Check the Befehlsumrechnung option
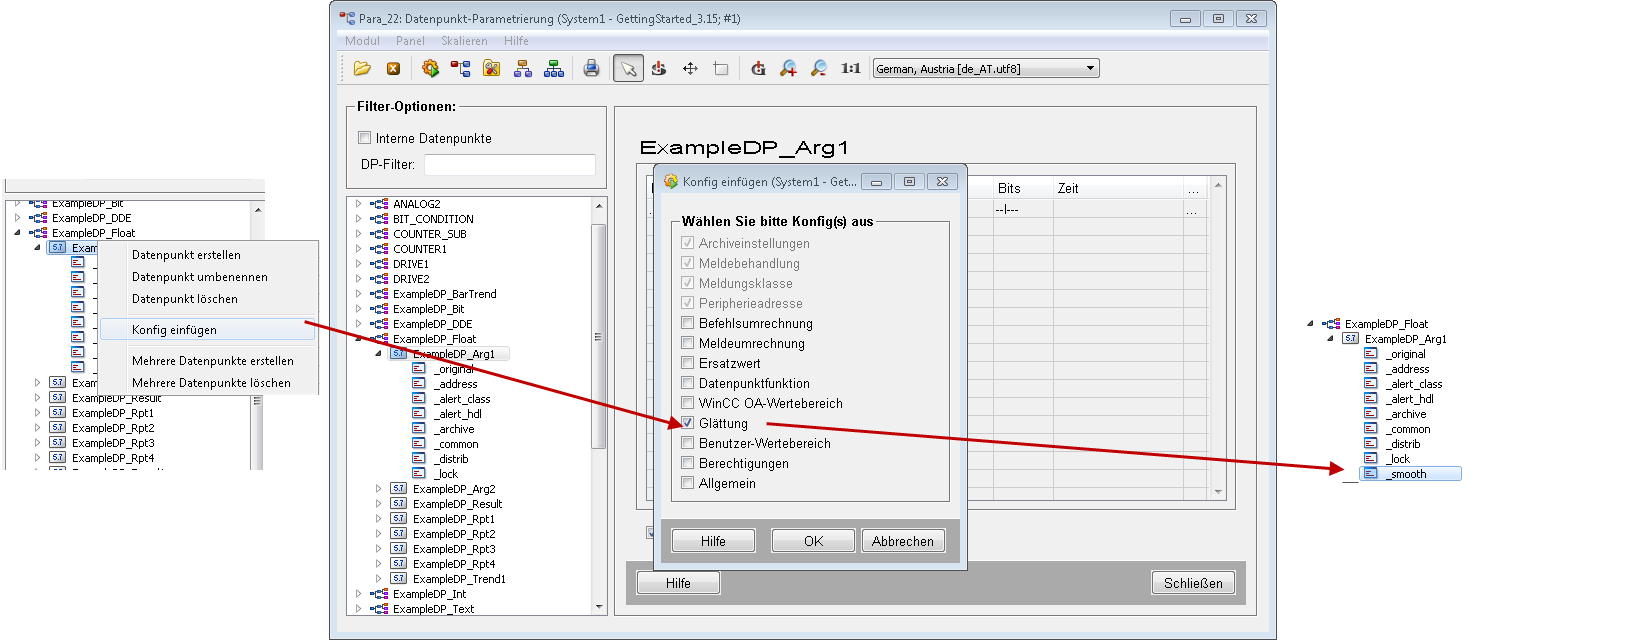The width and height of the screenshot is (1649, 640). pyautogui.click(x=687, y=323)
